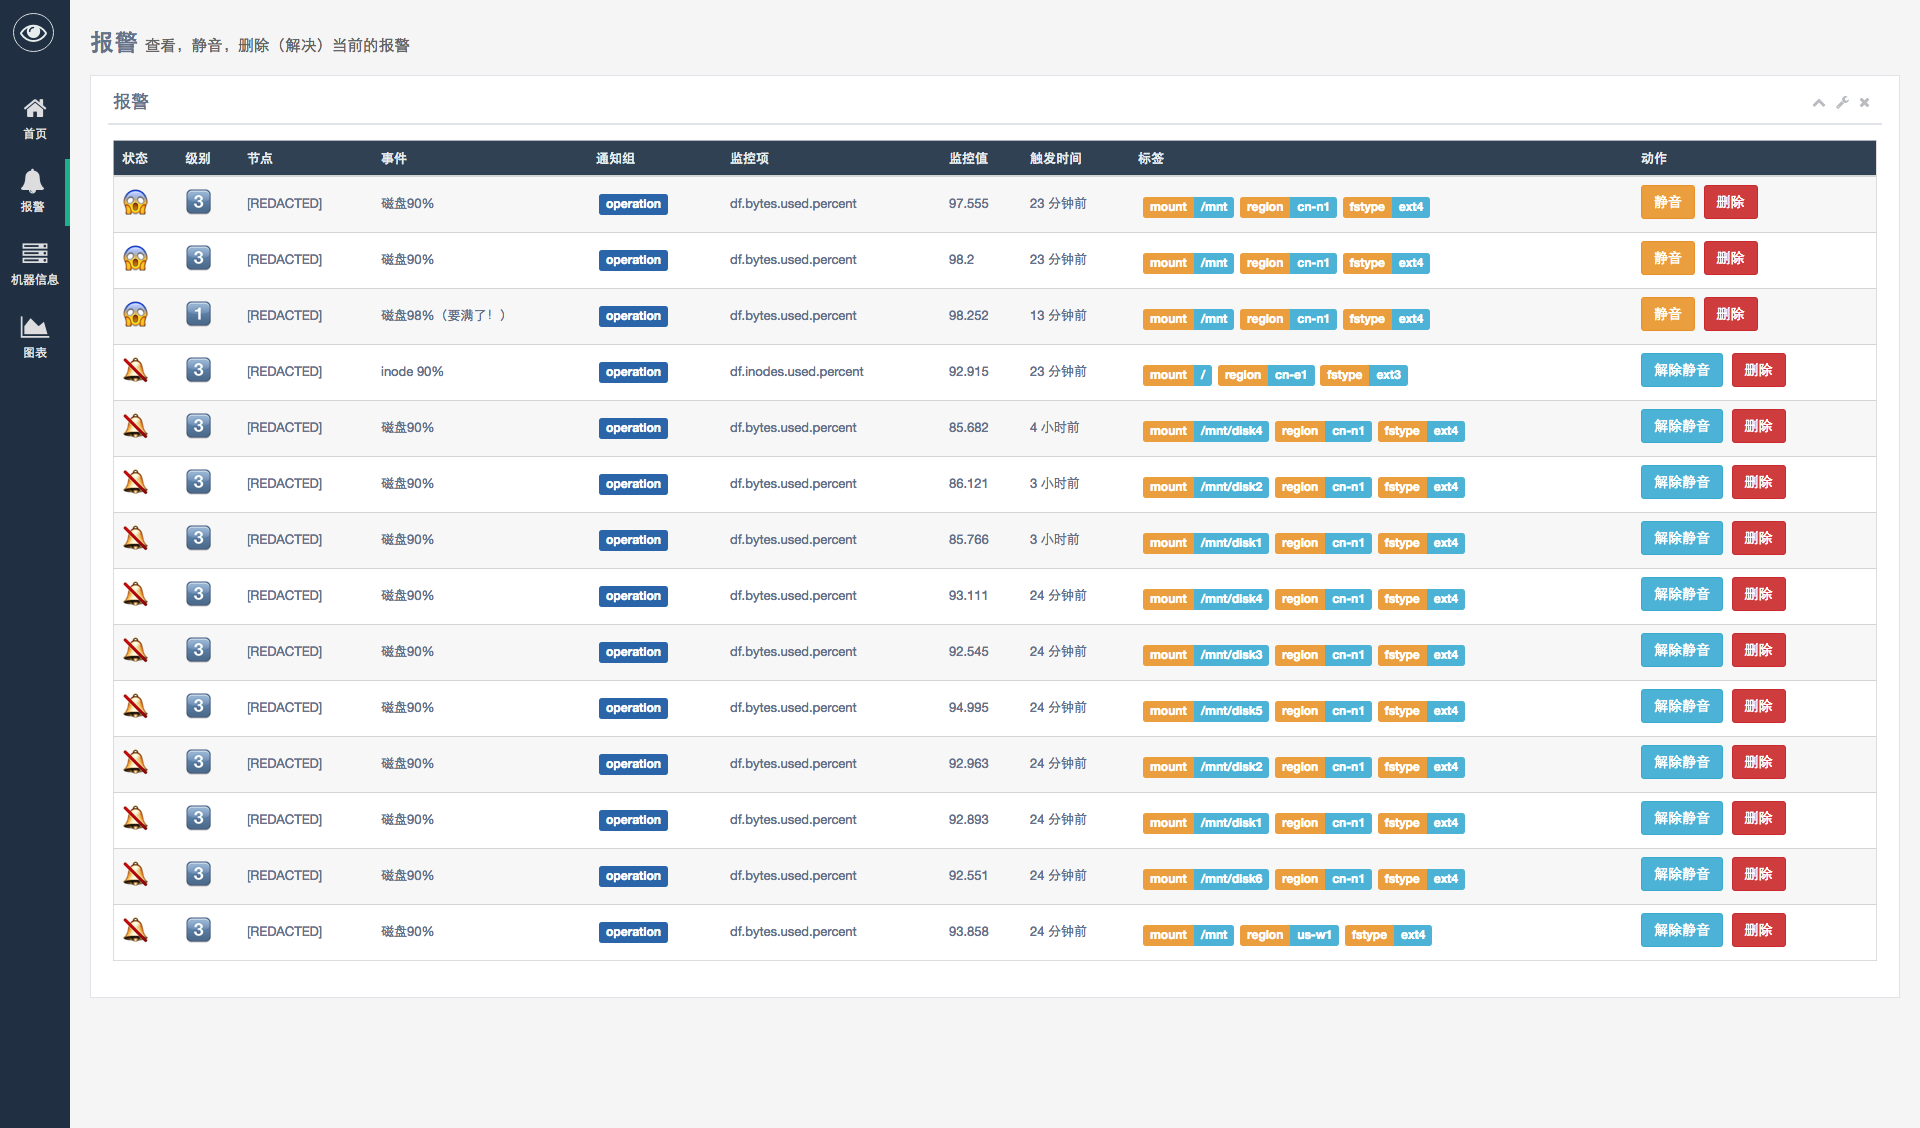Click the /mnt/disk6 mount tag

pos(1231,879)
